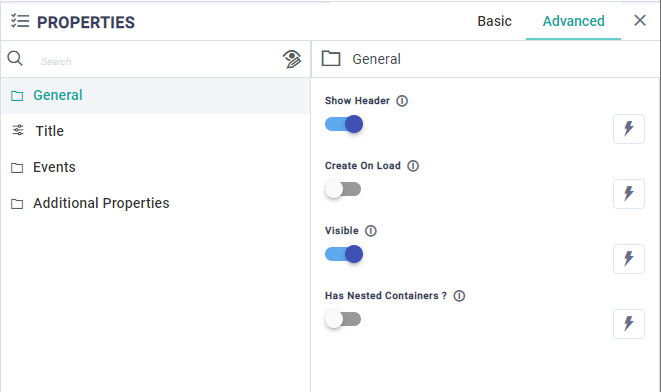Click the info icon next to Has Nested Containers

coord(459,295)
